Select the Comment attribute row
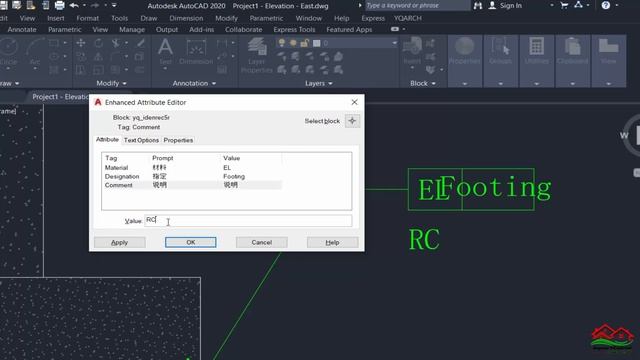The width and height of the screenshot is (640, 360). [x=192, y=185]
